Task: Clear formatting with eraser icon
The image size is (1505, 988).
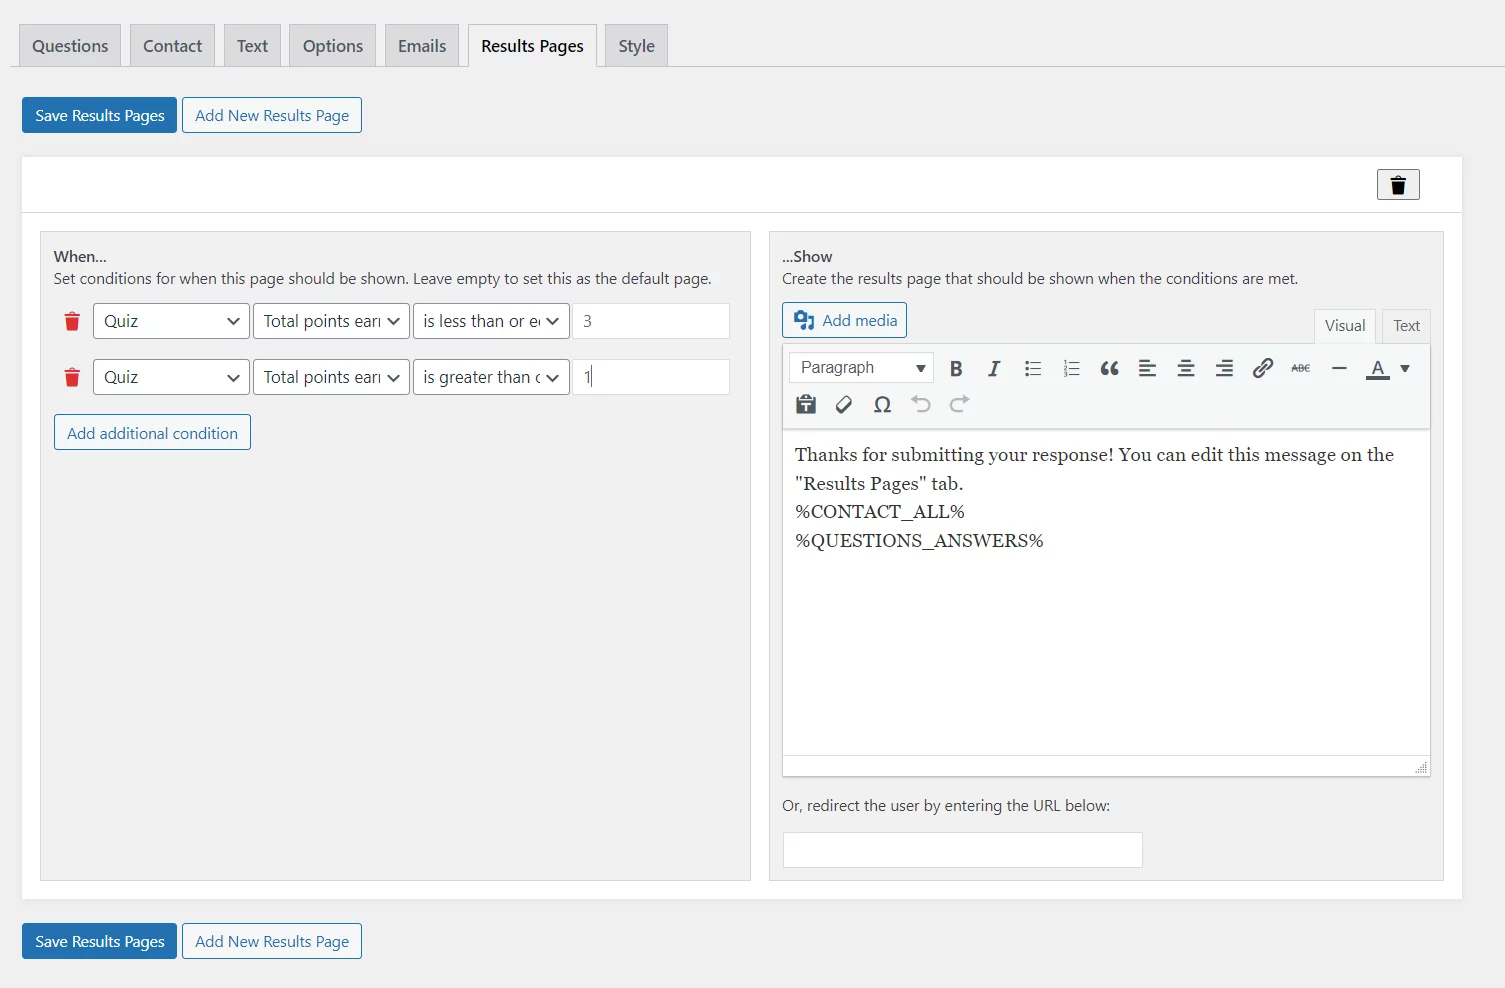Action: pos(844,404)
